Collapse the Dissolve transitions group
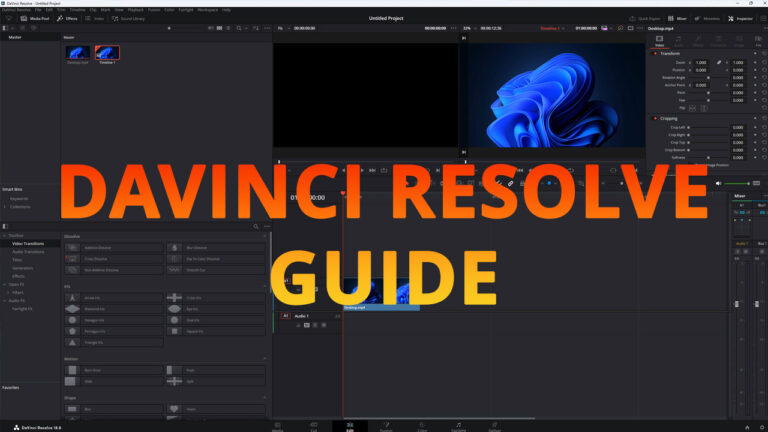 click(265, 237)
